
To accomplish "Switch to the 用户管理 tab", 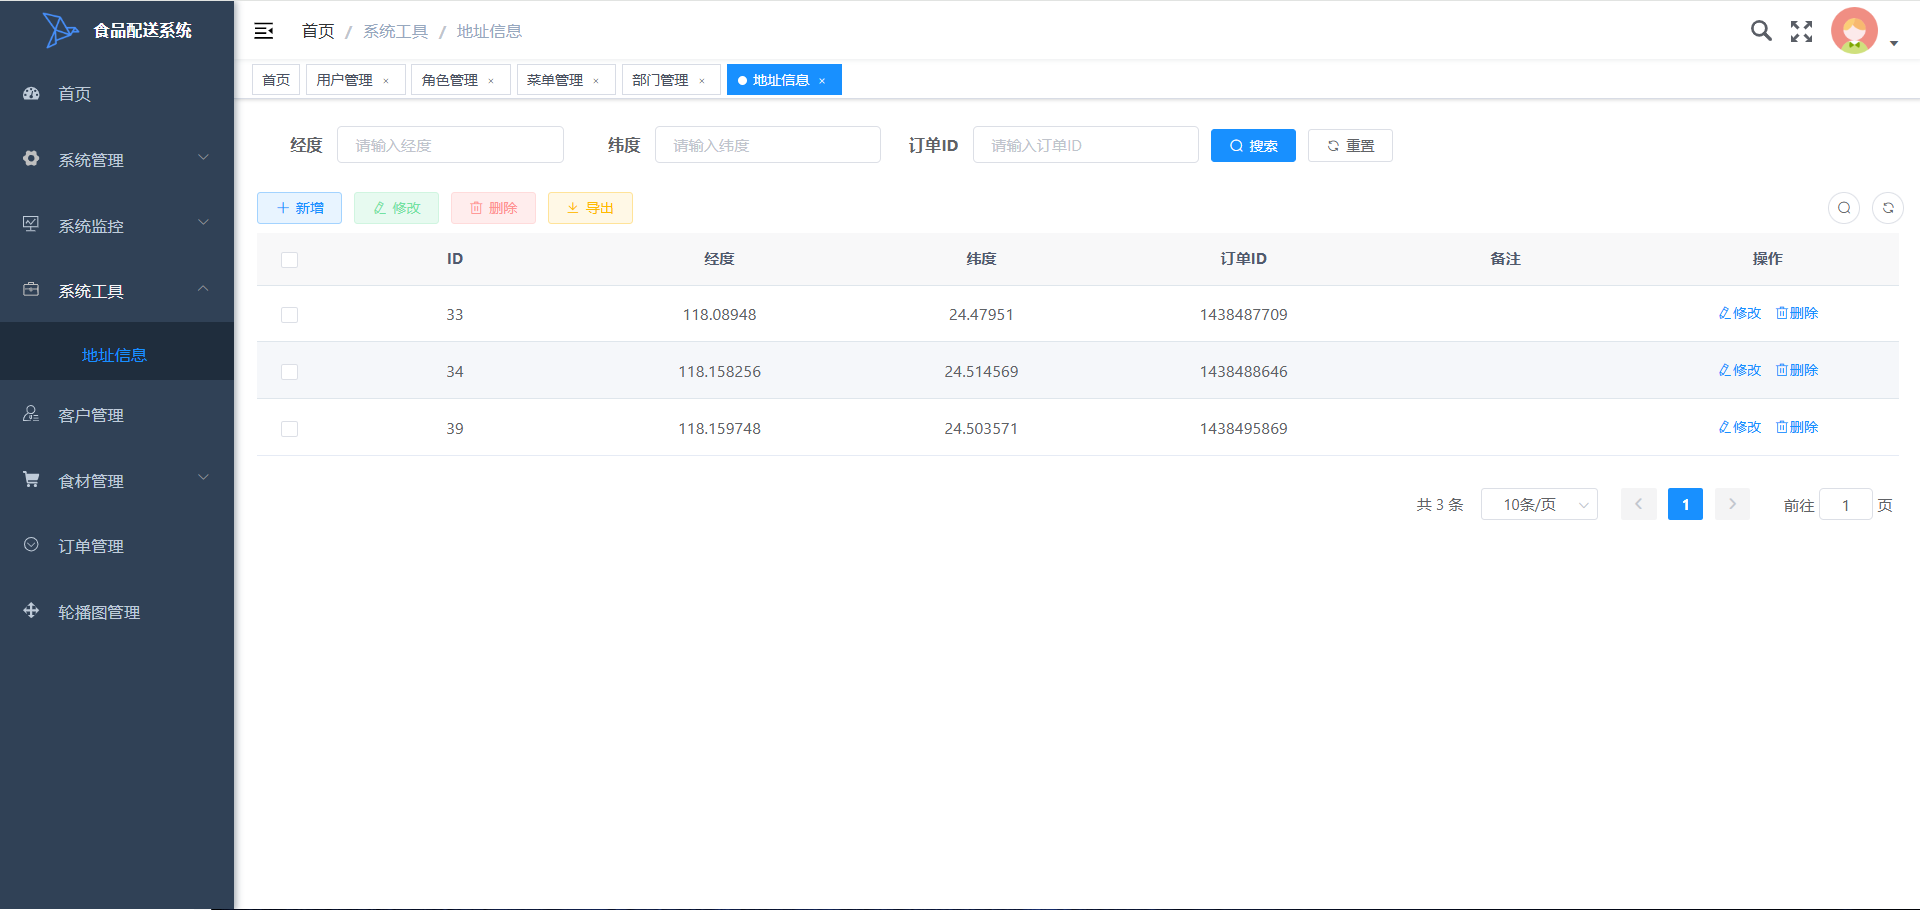I will [x=345, y=80].
